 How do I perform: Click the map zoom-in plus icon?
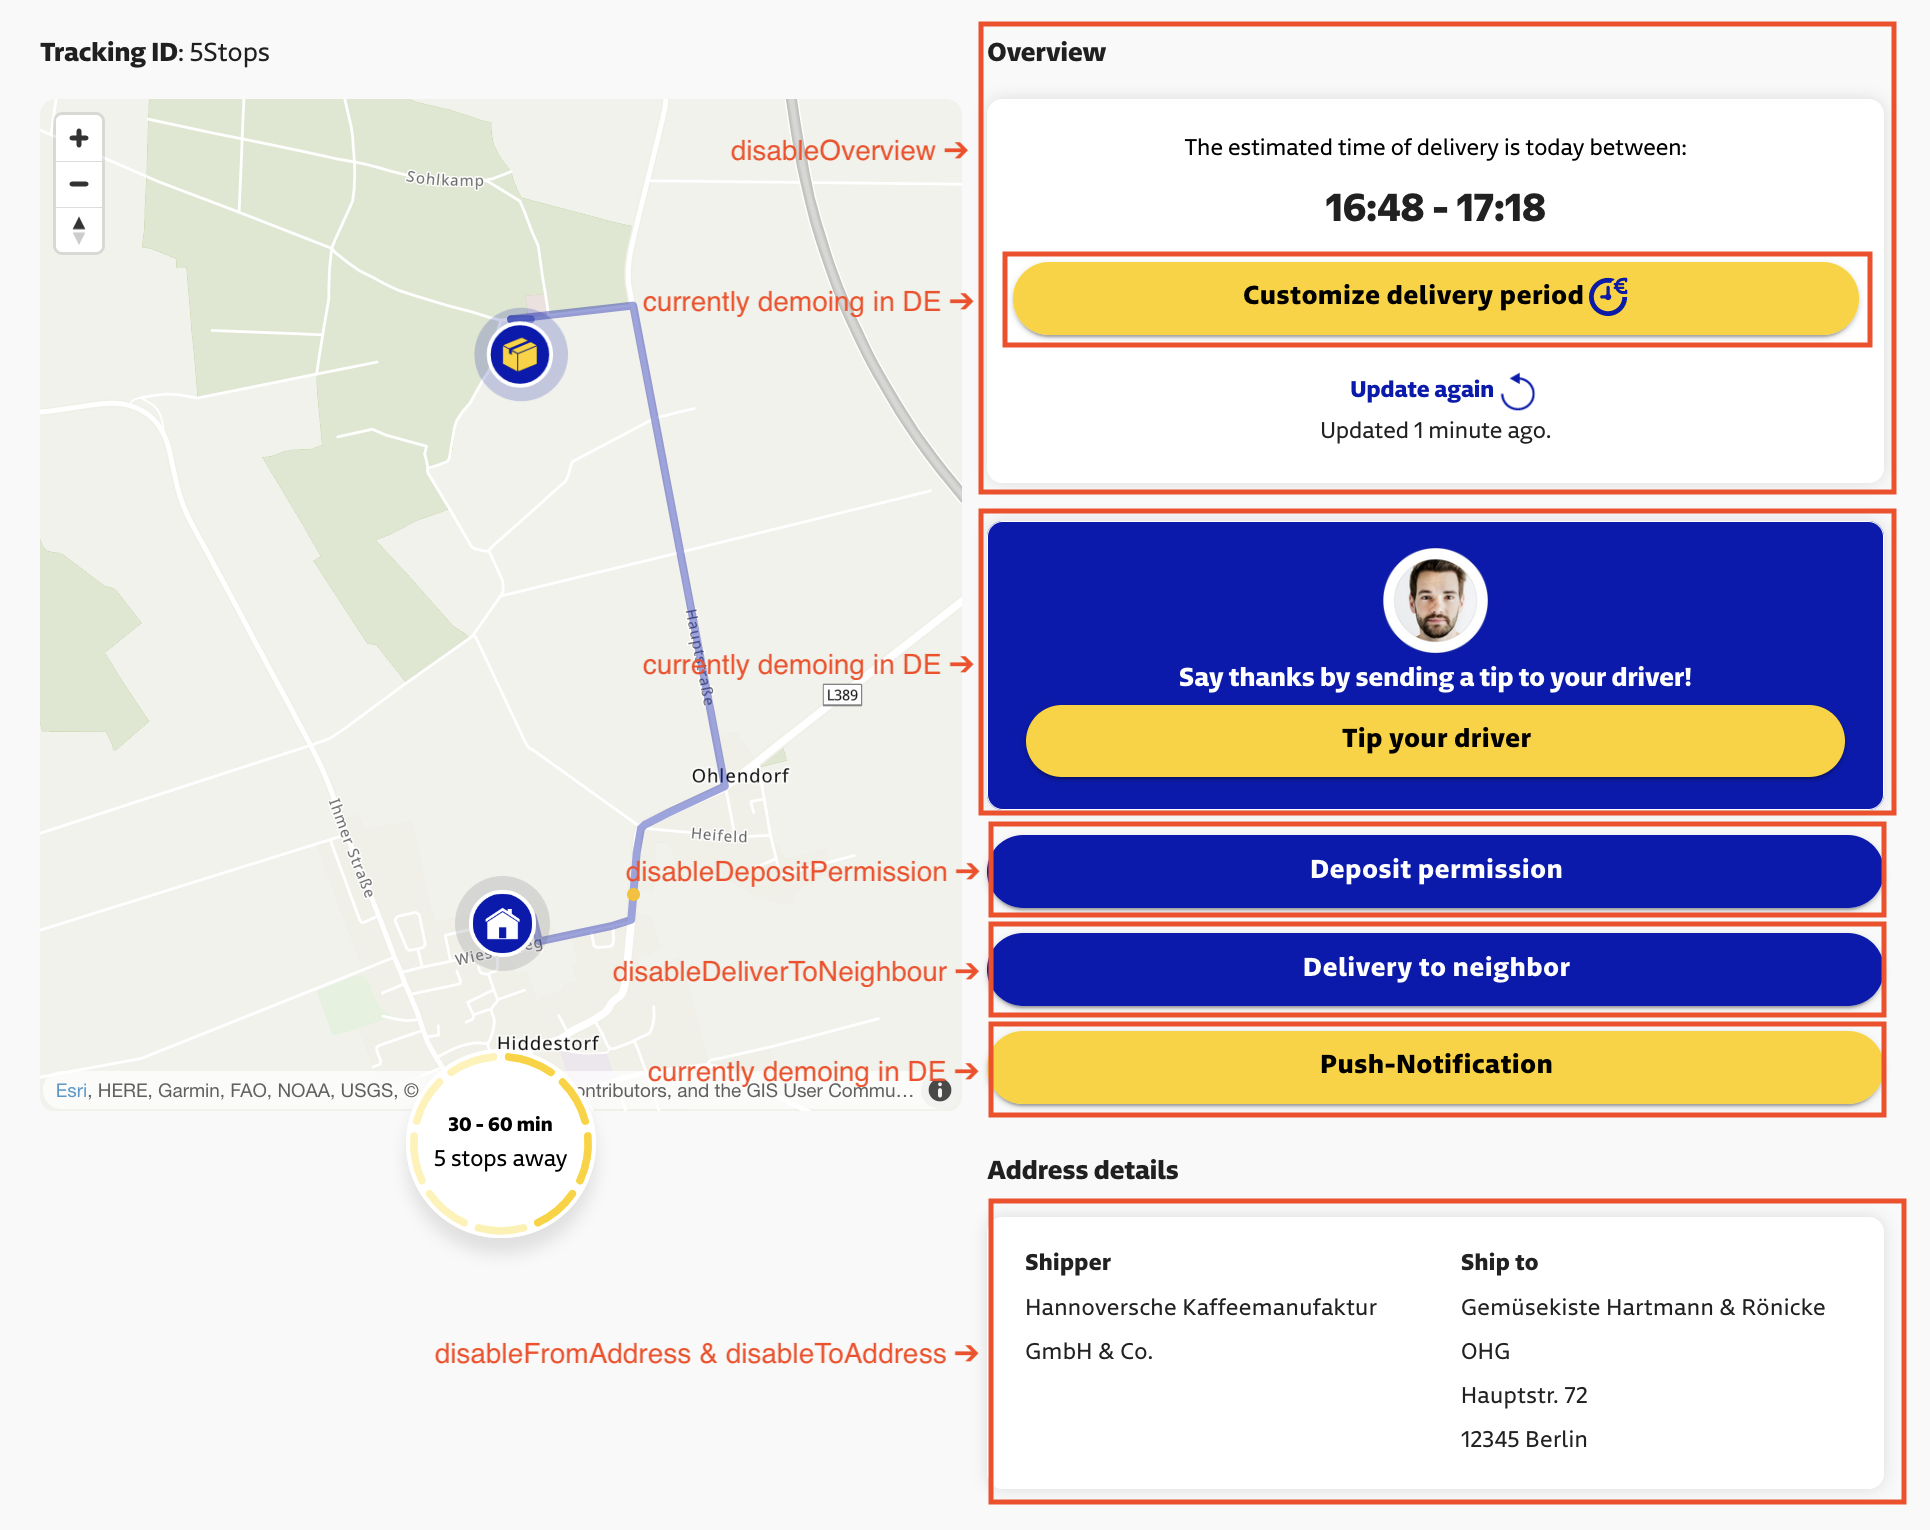click(80, 138)
